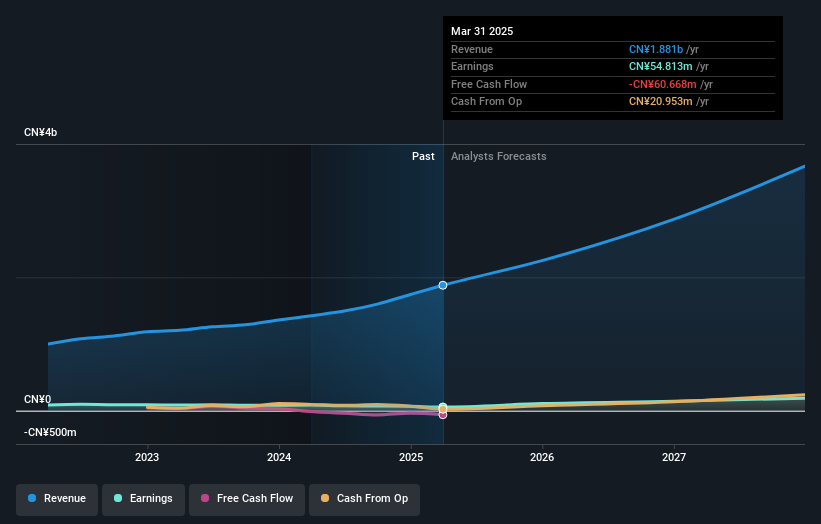Click the 2027 x-axis label
The width and height of the screenshot is (821, 524).
click(674, 457)
